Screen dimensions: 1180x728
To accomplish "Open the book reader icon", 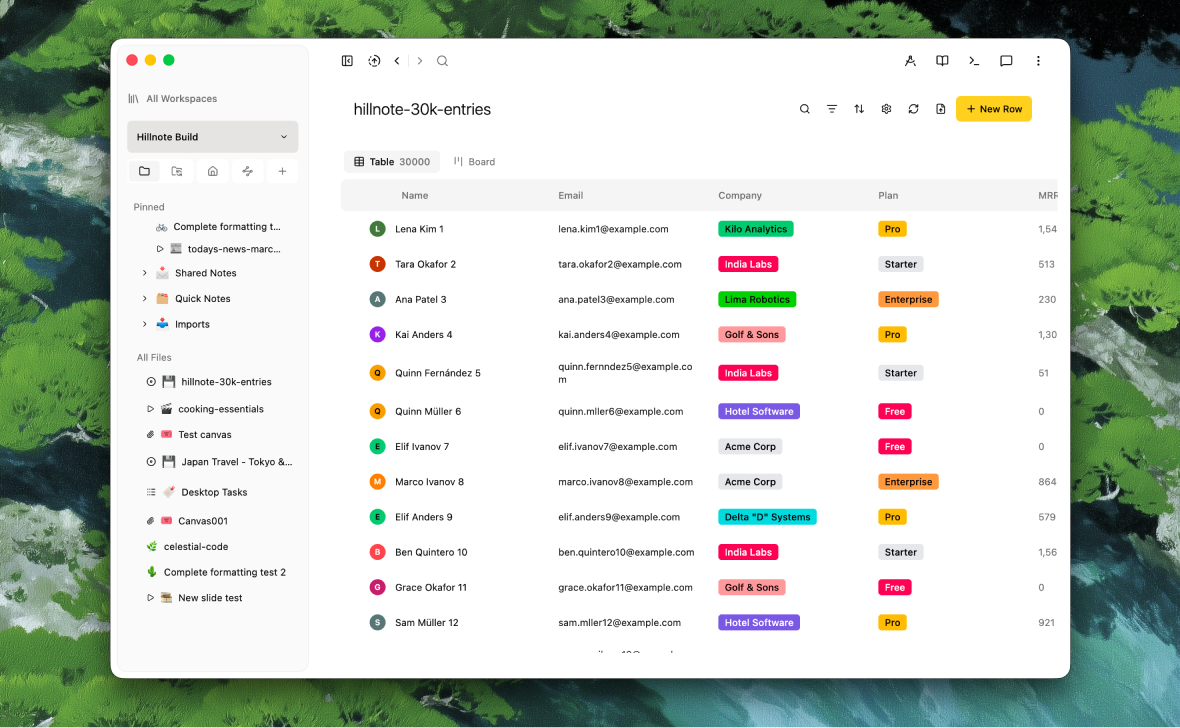I will pyautogui.click(x=941, y=61).
